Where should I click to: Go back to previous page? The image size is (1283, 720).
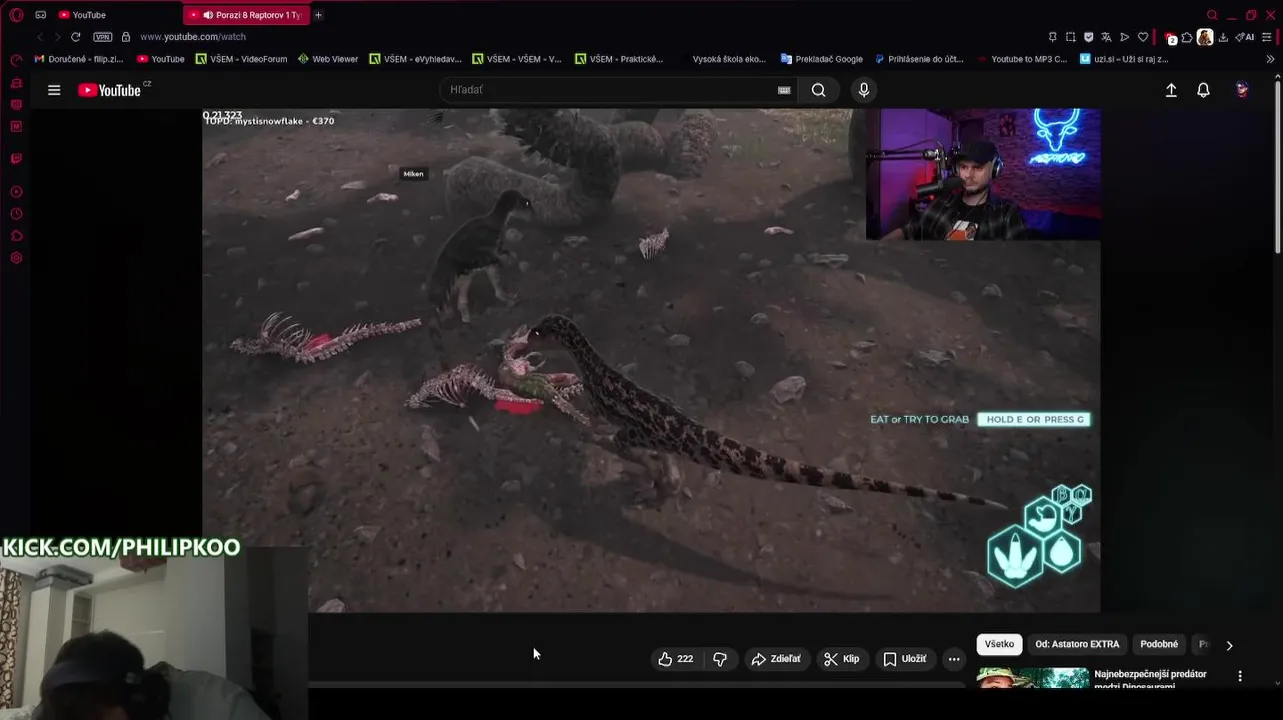click(40, 37)
